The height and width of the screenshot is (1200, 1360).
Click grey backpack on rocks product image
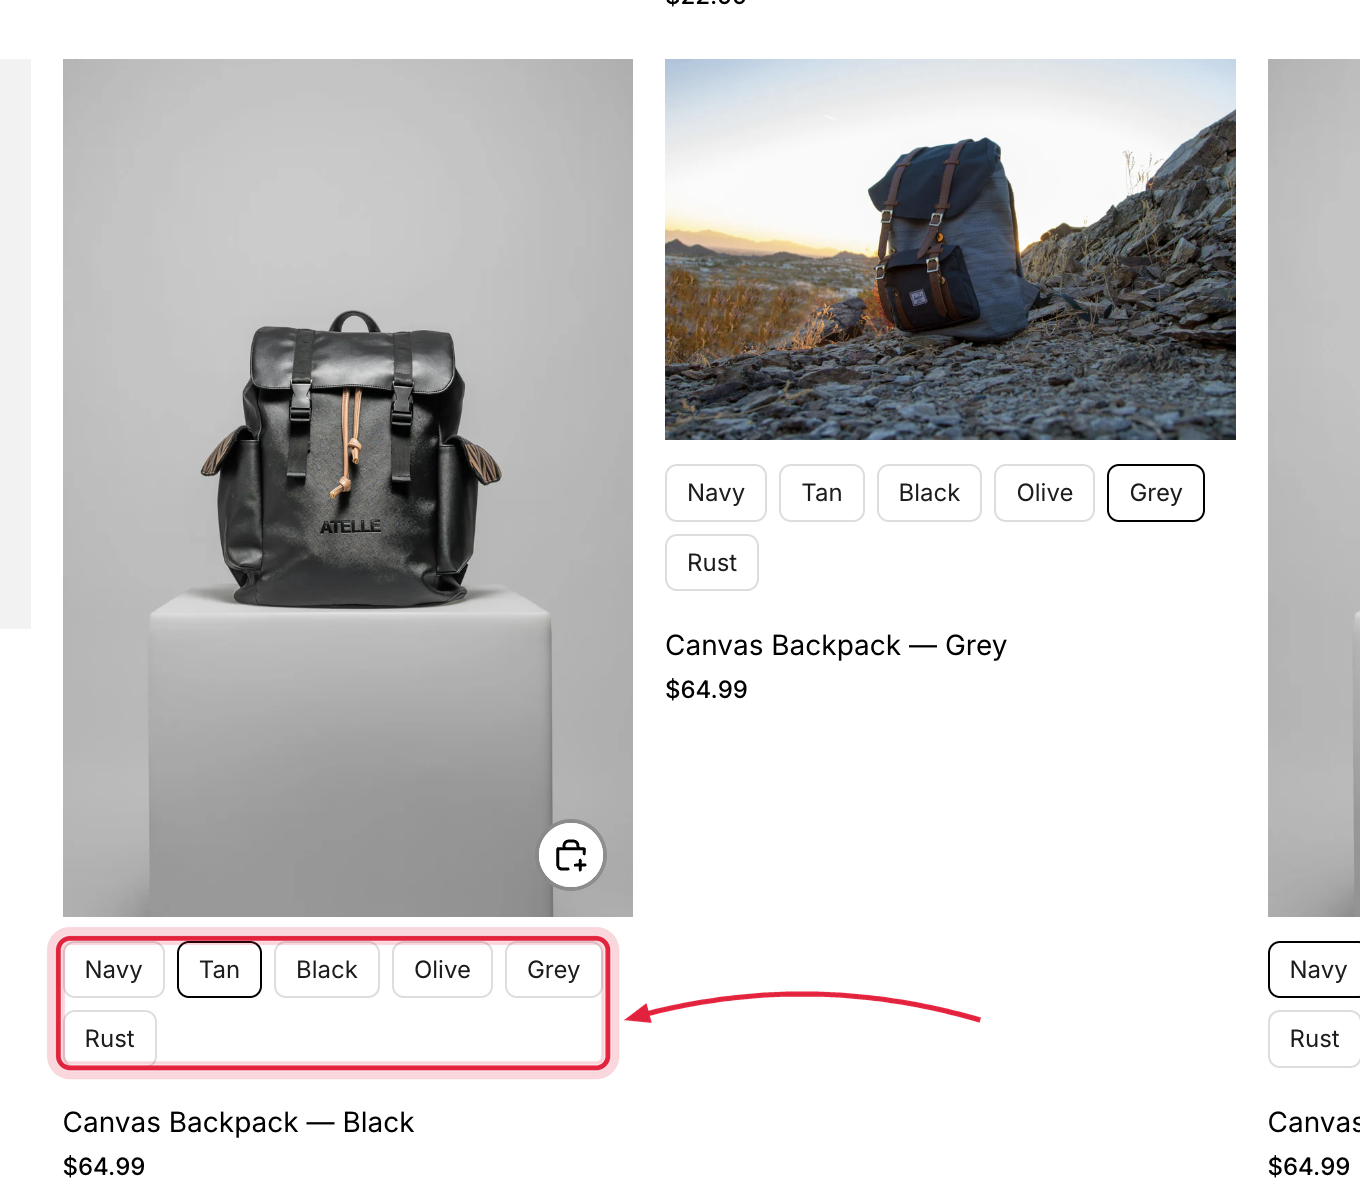950,249
